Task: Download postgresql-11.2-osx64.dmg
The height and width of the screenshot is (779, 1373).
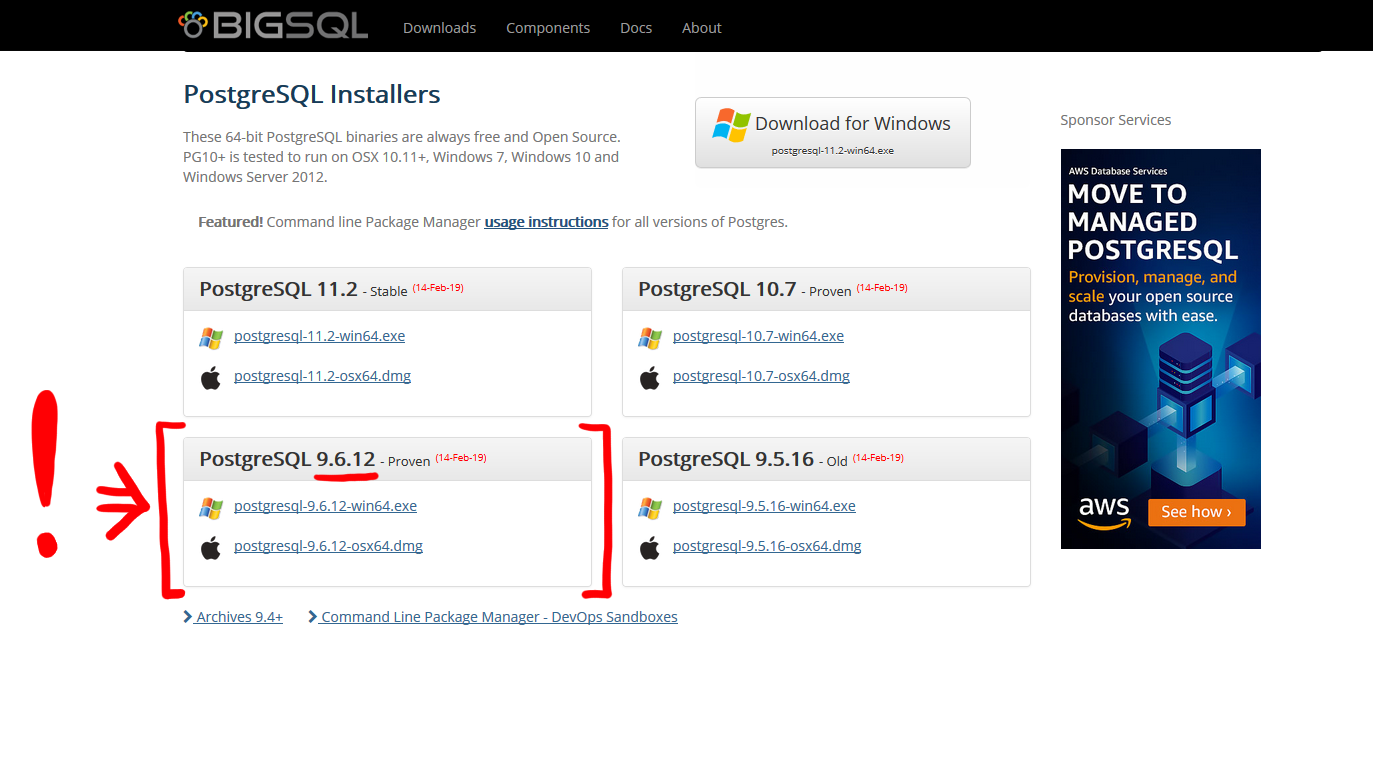Action: click(322, 376)
